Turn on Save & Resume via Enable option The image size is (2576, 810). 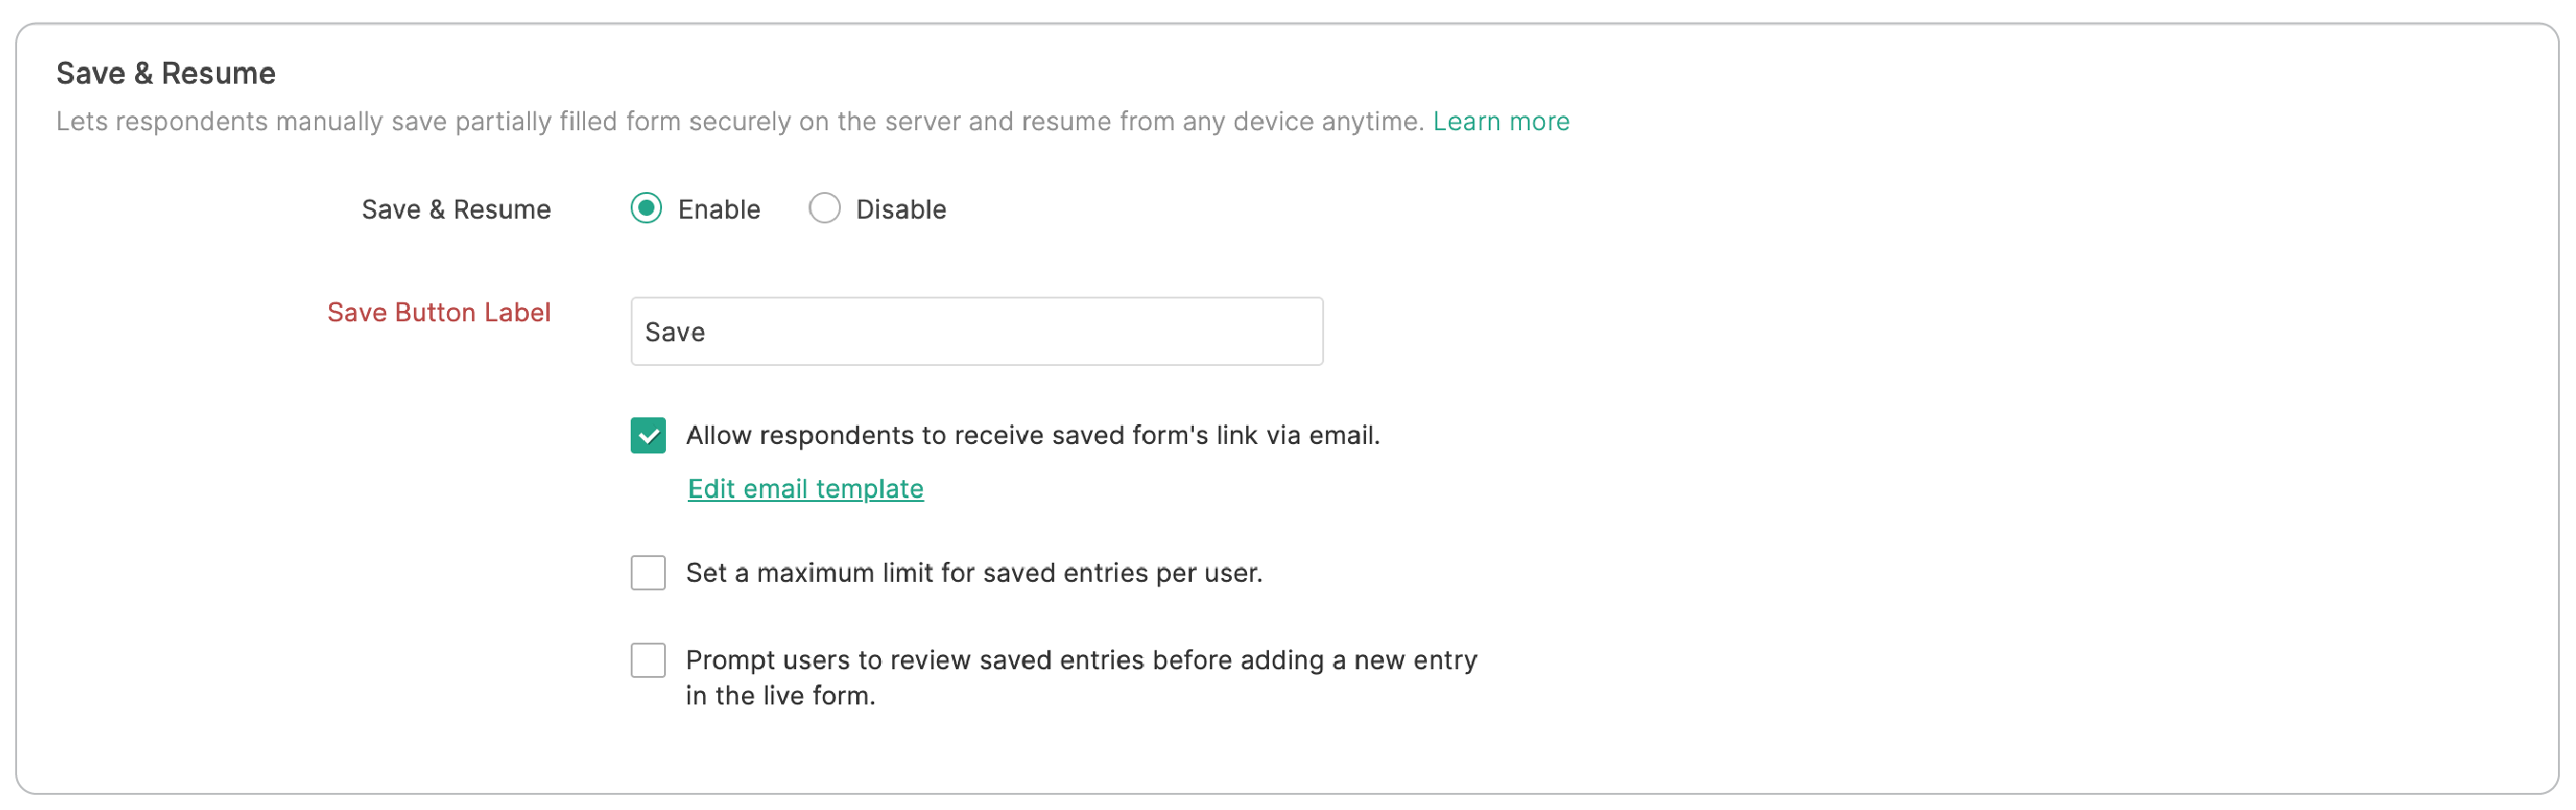pos(648,209)
